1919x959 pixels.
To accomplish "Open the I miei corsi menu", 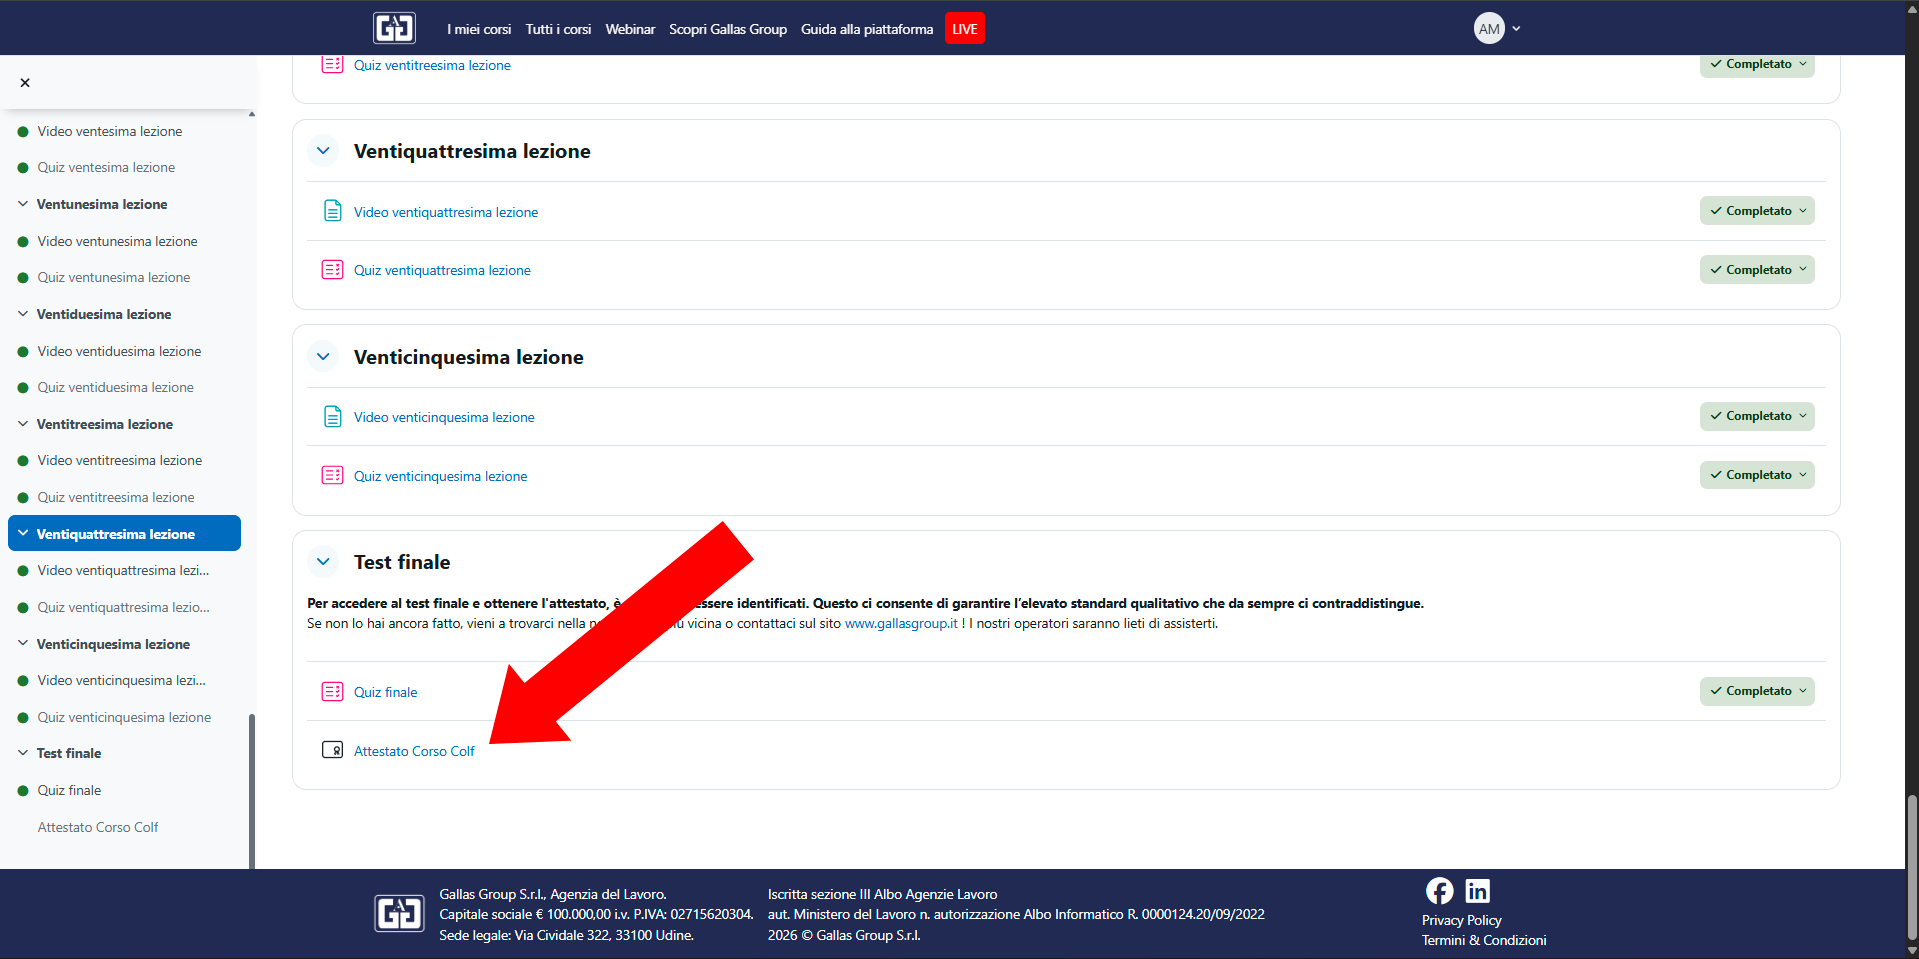I will point(479,29).
